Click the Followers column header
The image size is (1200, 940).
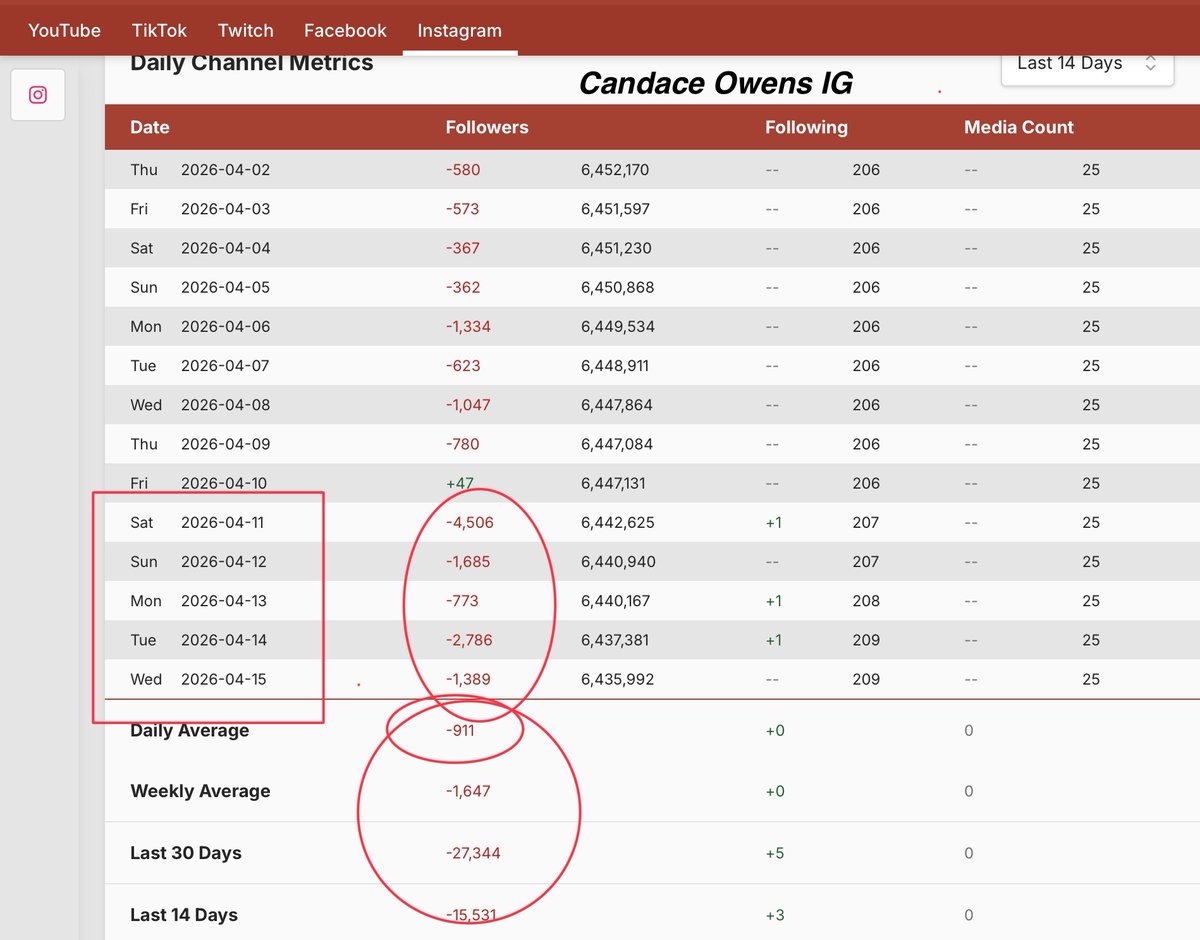pos(487,127)
